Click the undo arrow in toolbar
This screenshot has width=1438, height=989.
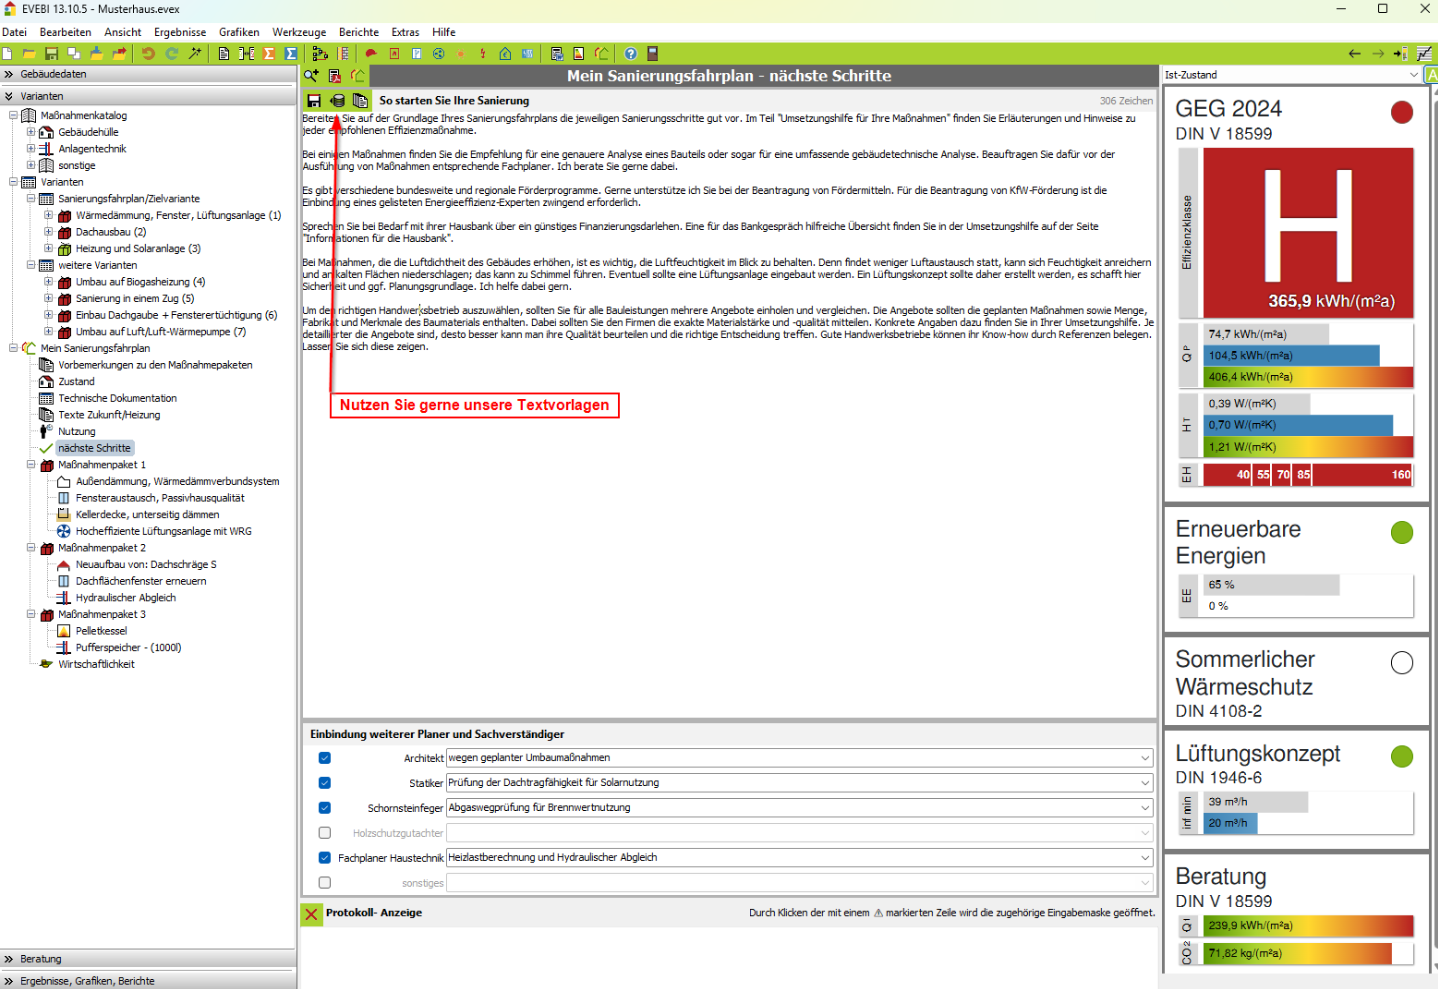(x=148, y=54)
